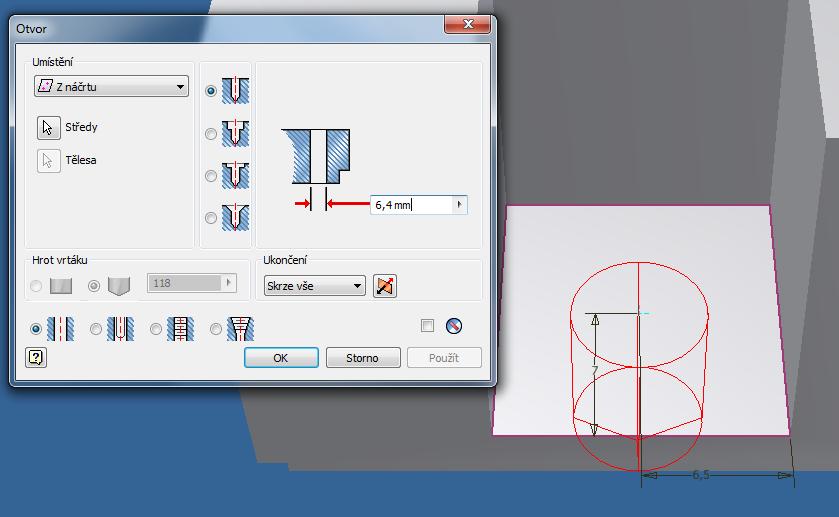839x517 pixels.
Task: Select the counterbore hole radio button
Action: [x=211, y=133]
